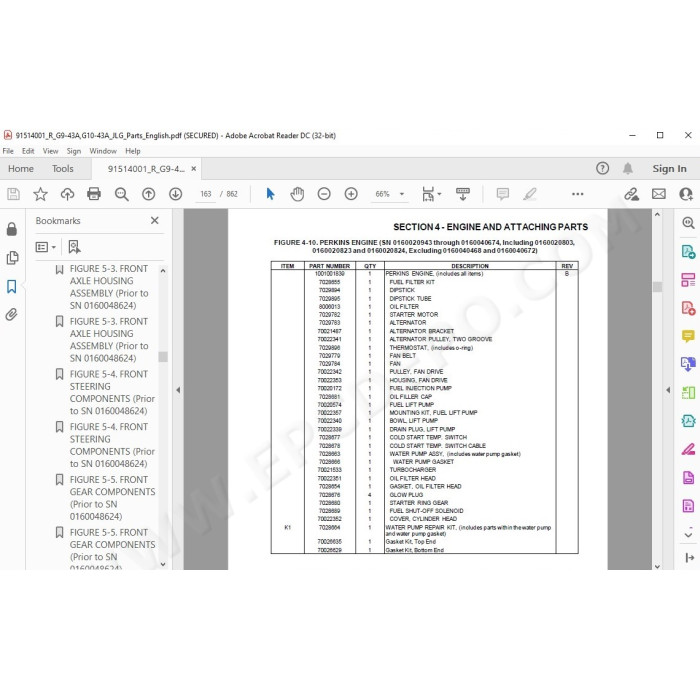This screenshot has width=700, height=700.
Task: Open the Window menu
Action: click(x=103, y=151)
